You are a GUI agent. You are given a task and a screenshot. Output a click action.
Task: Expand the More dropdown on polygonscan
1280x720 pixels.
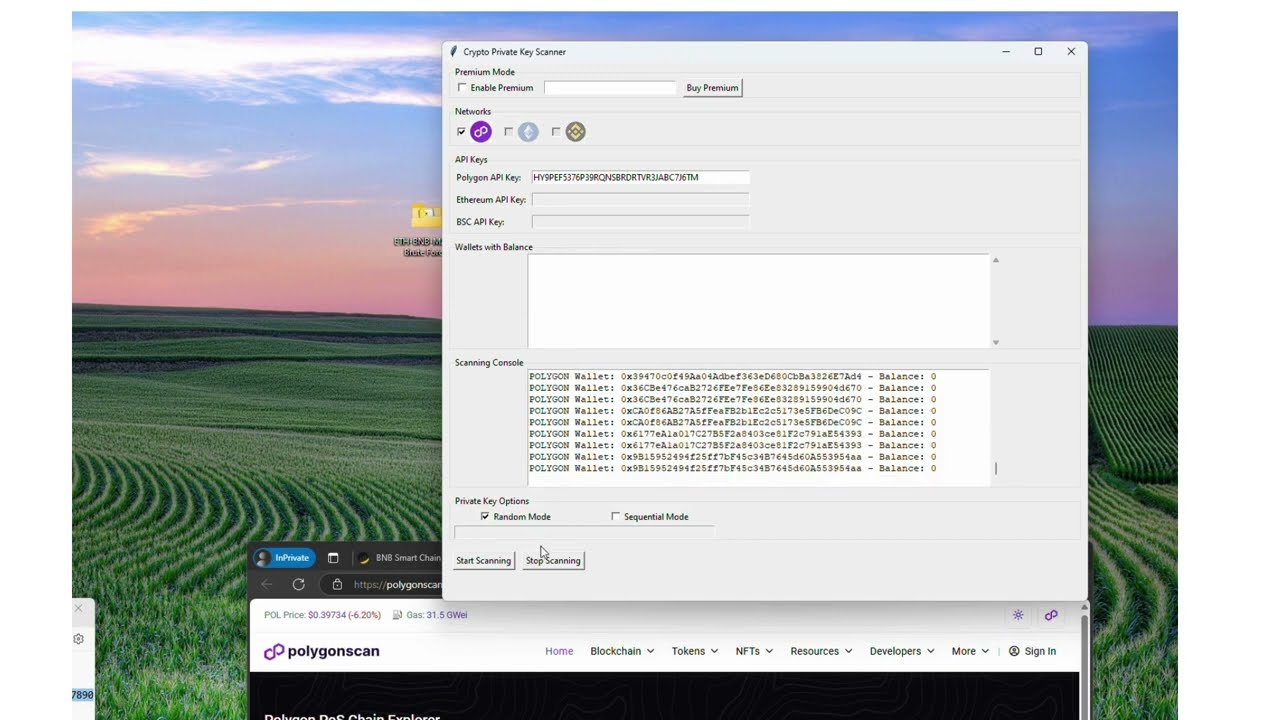click(970, 651)
